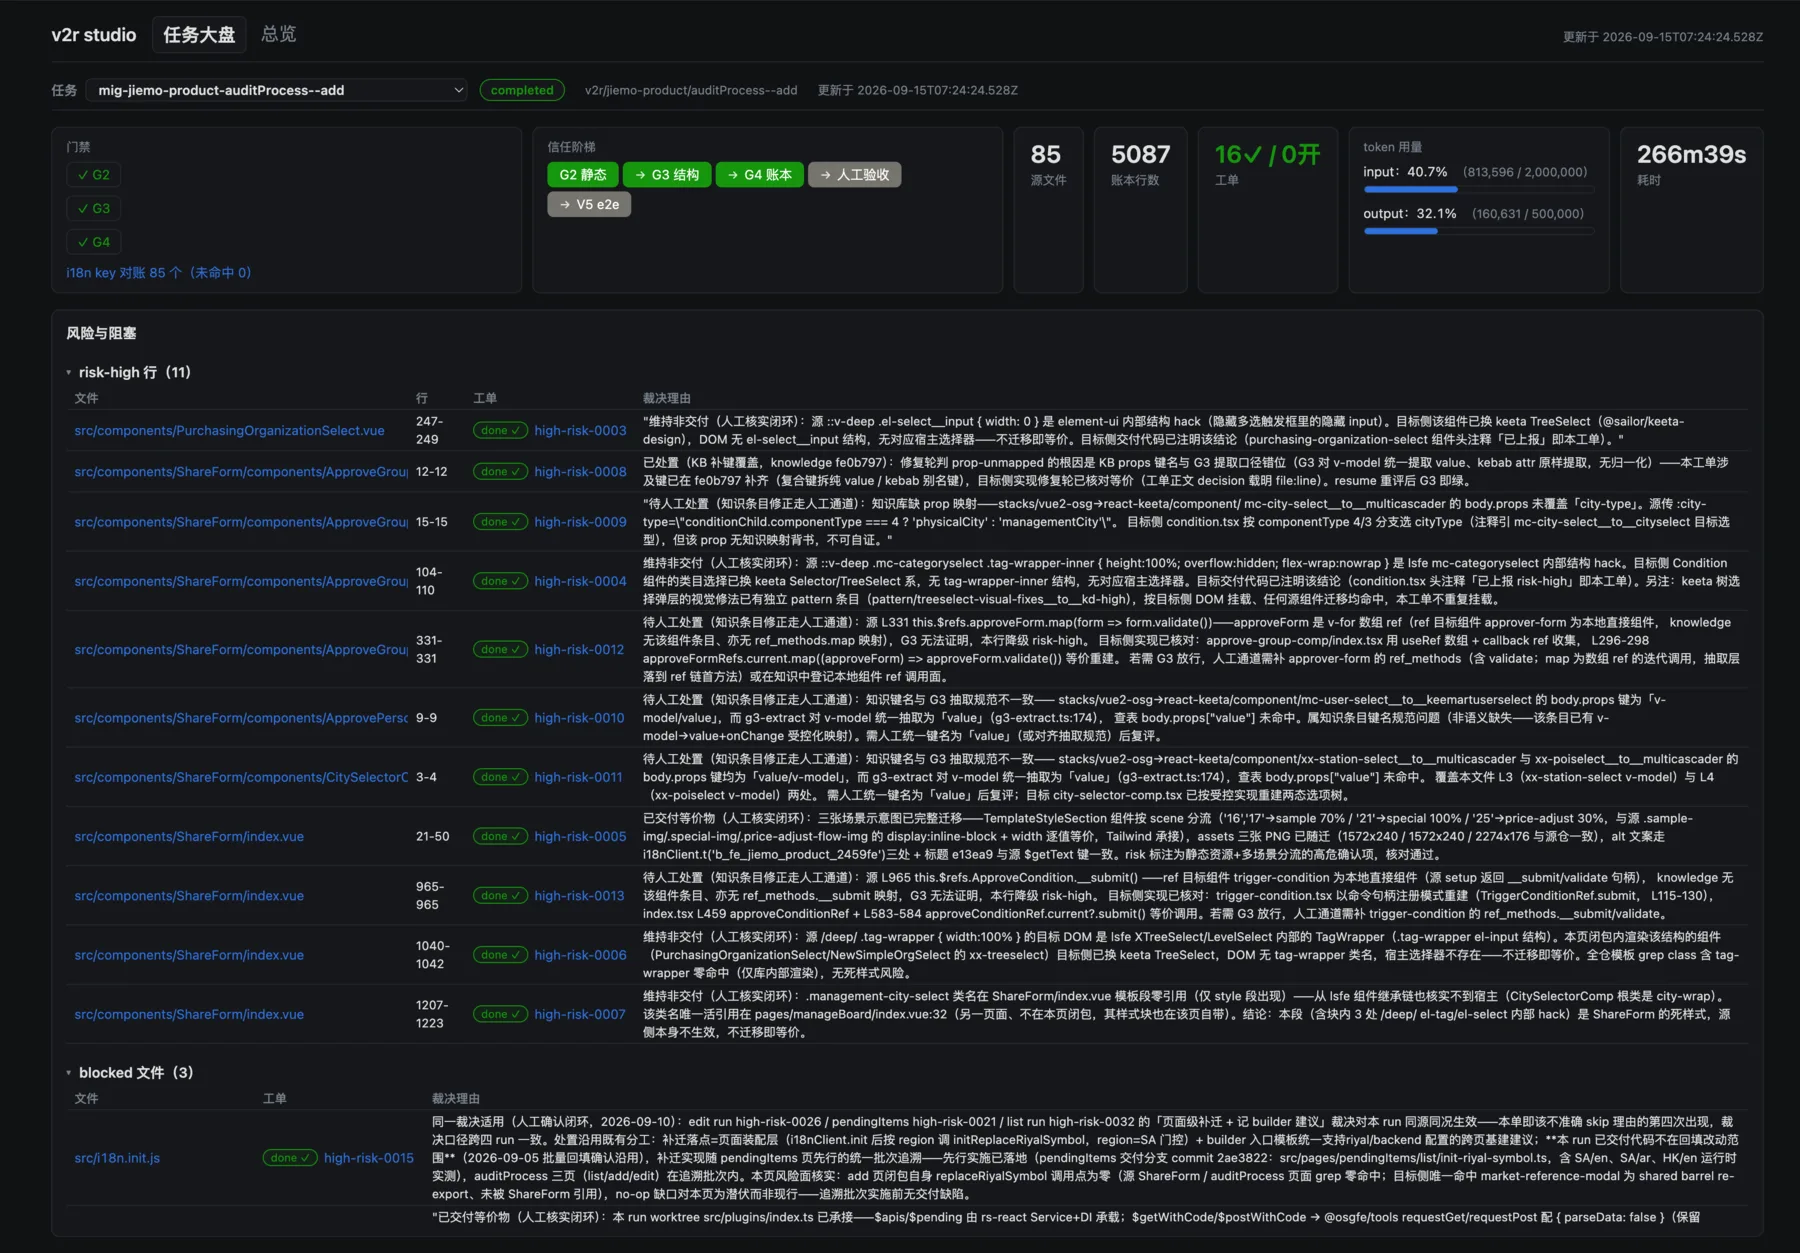
Task: Click the 16✓ / 0开 工单 stat card
Action: (x=1267, y=210)
